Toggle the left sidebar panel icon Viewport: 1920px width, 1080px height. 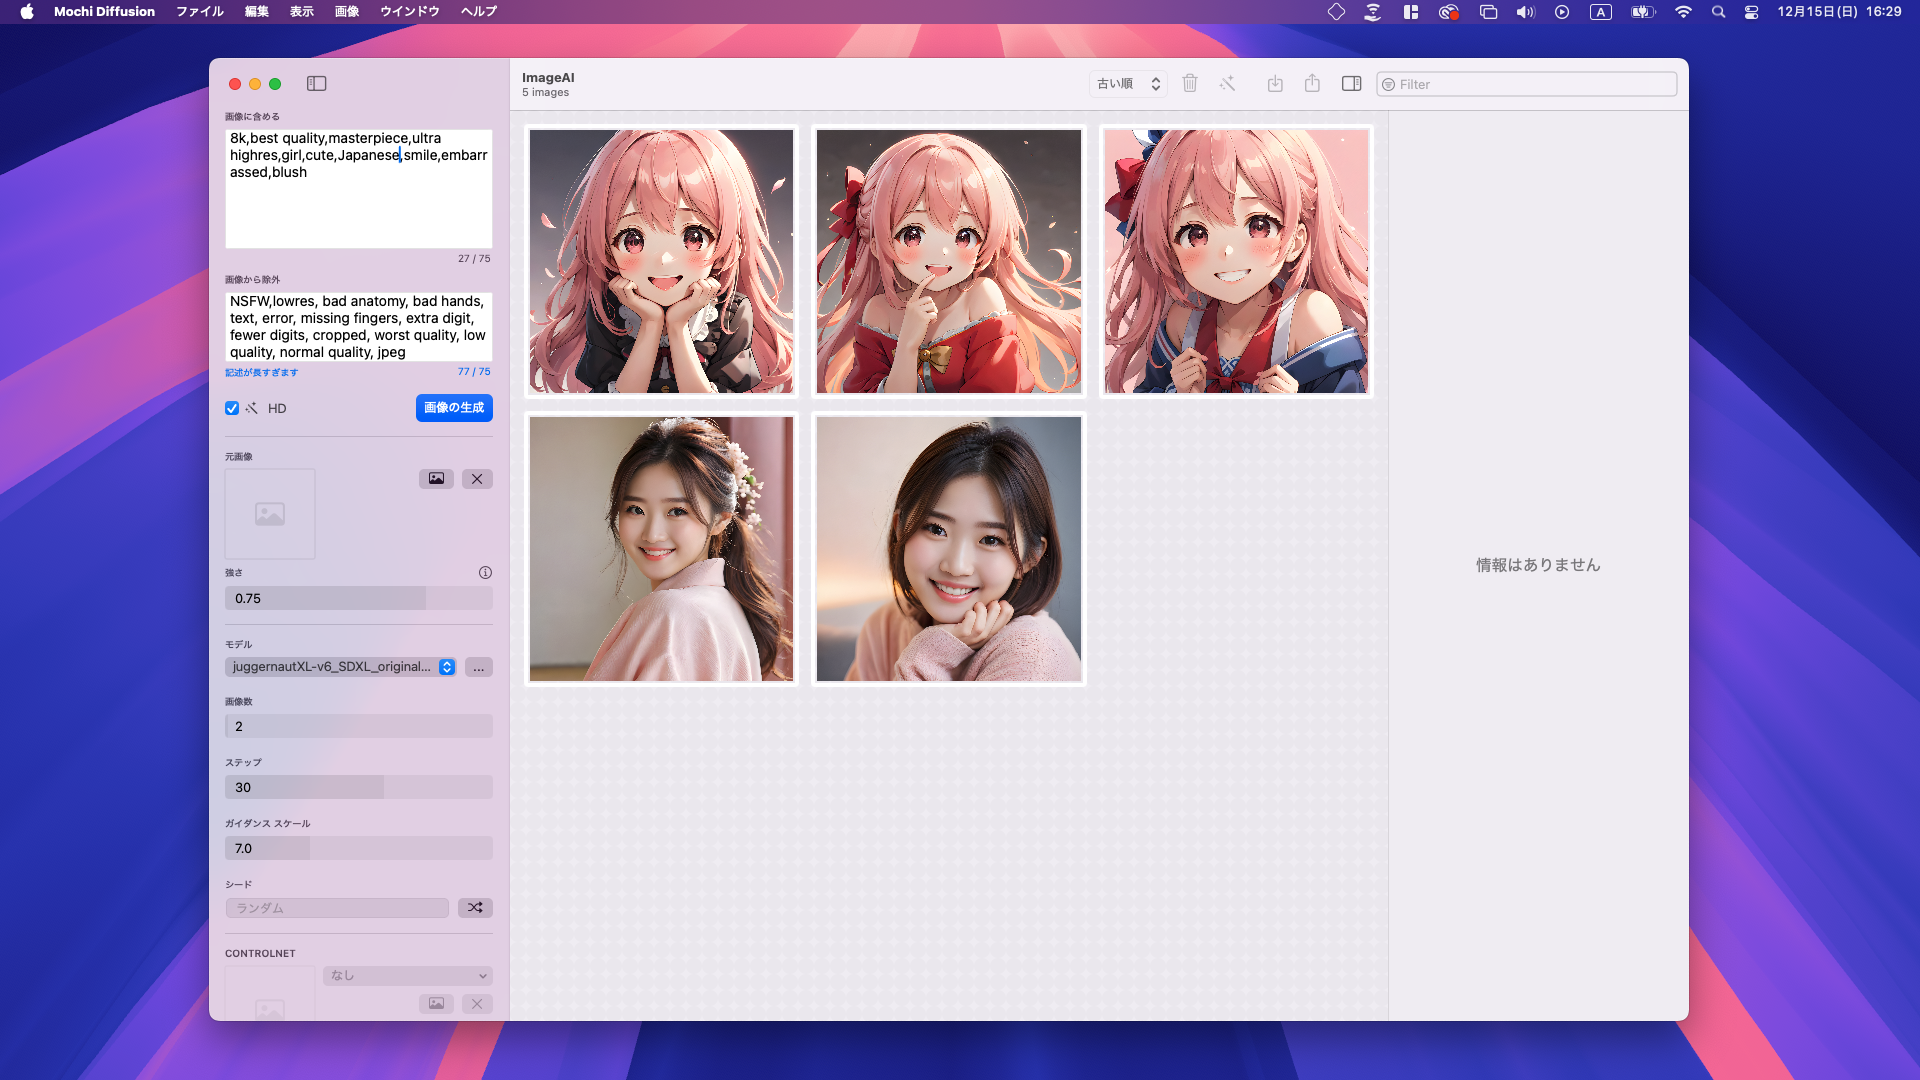coord(316,84)
